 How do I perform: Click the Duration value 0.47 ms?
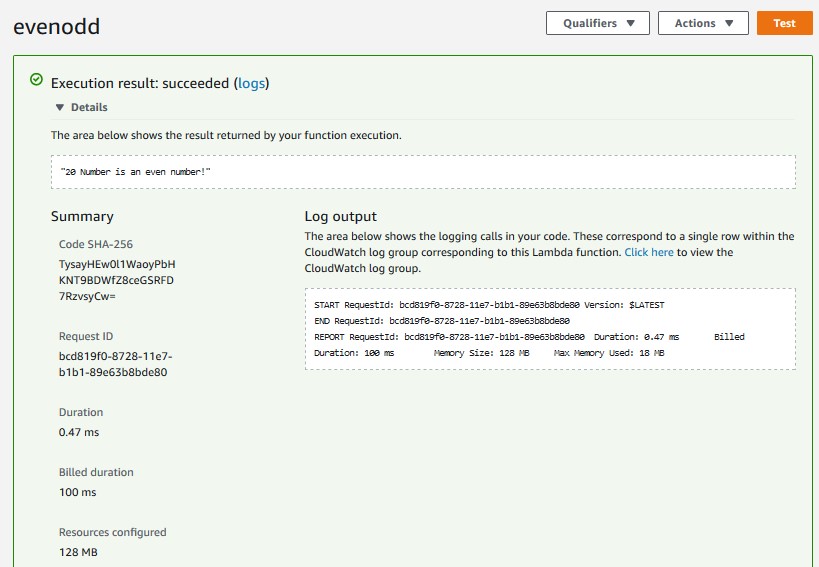click(x=79, y=432)
